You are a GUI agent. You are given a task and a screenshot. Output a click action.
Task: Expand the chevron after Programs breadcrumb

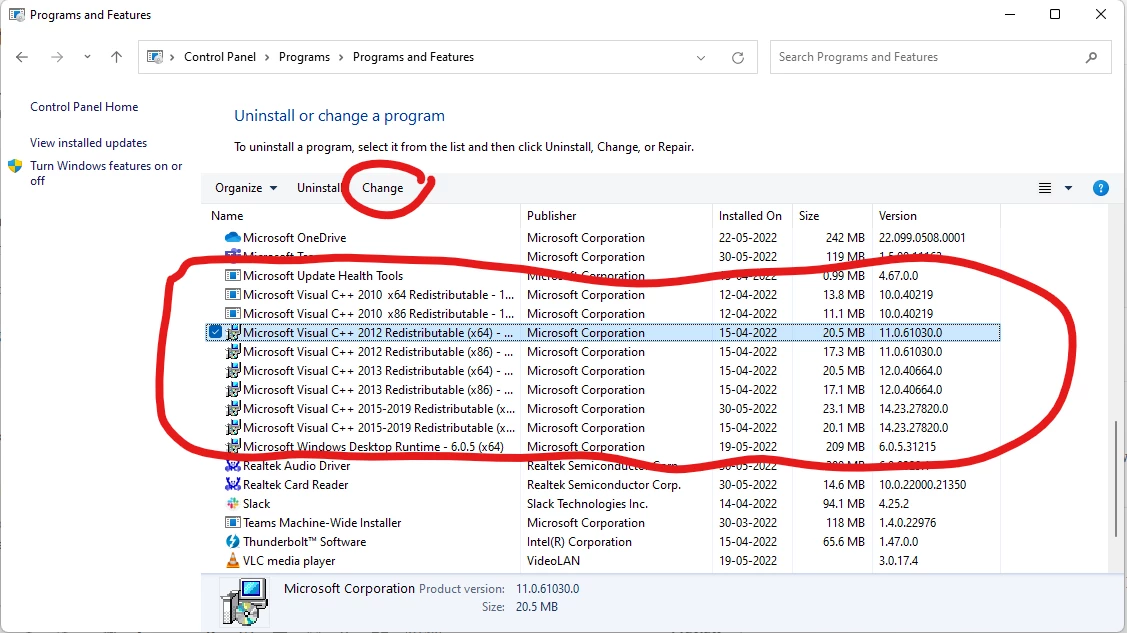[x=341, y=57]
